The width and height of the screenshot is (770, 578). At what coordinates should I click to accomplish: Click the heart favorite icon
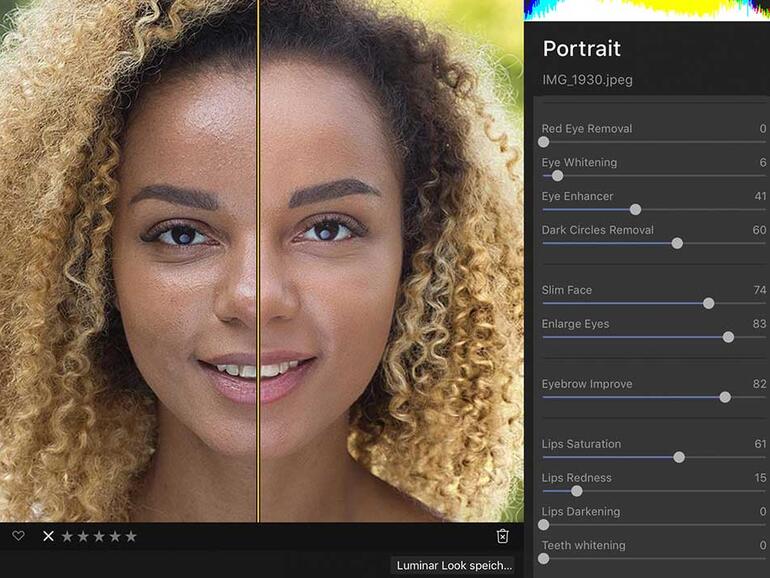[18, 536]
